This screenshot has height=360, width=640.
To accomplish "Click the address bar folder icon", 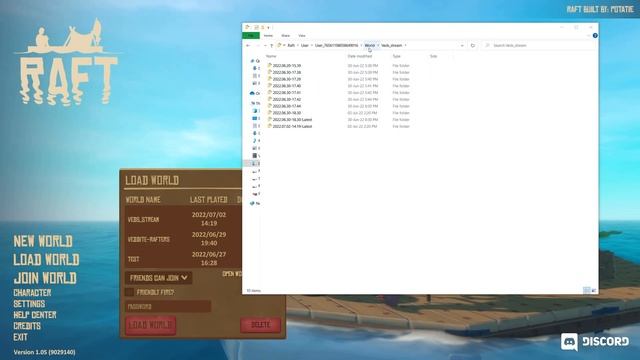I will (280, 45).
